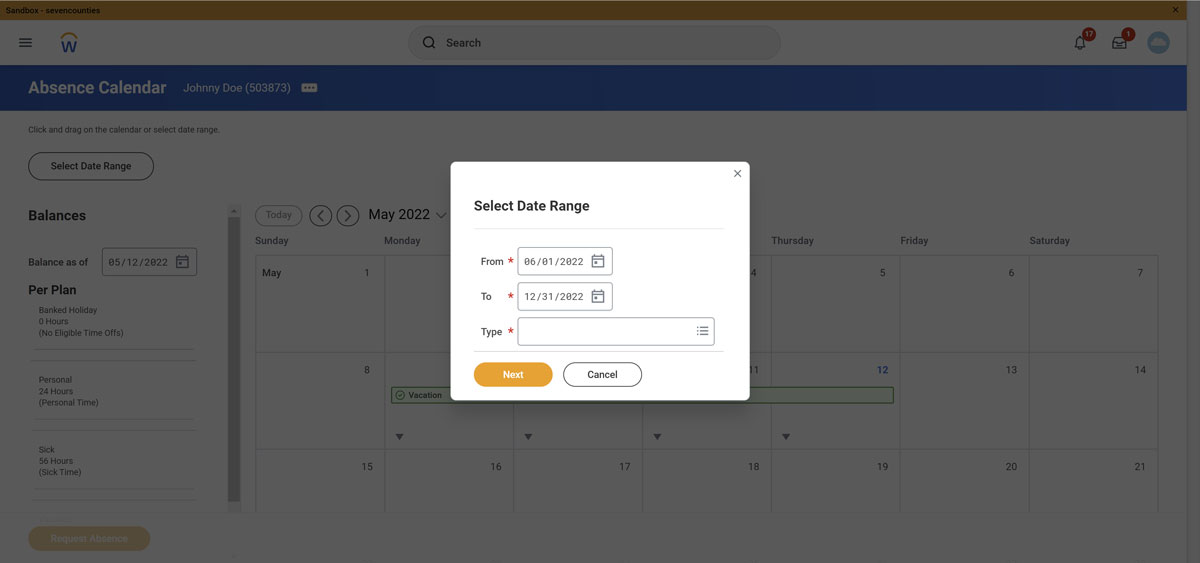Click the Personal 24 Hours balance
This screenshot has width=1200, height=563.
point(69,391)
